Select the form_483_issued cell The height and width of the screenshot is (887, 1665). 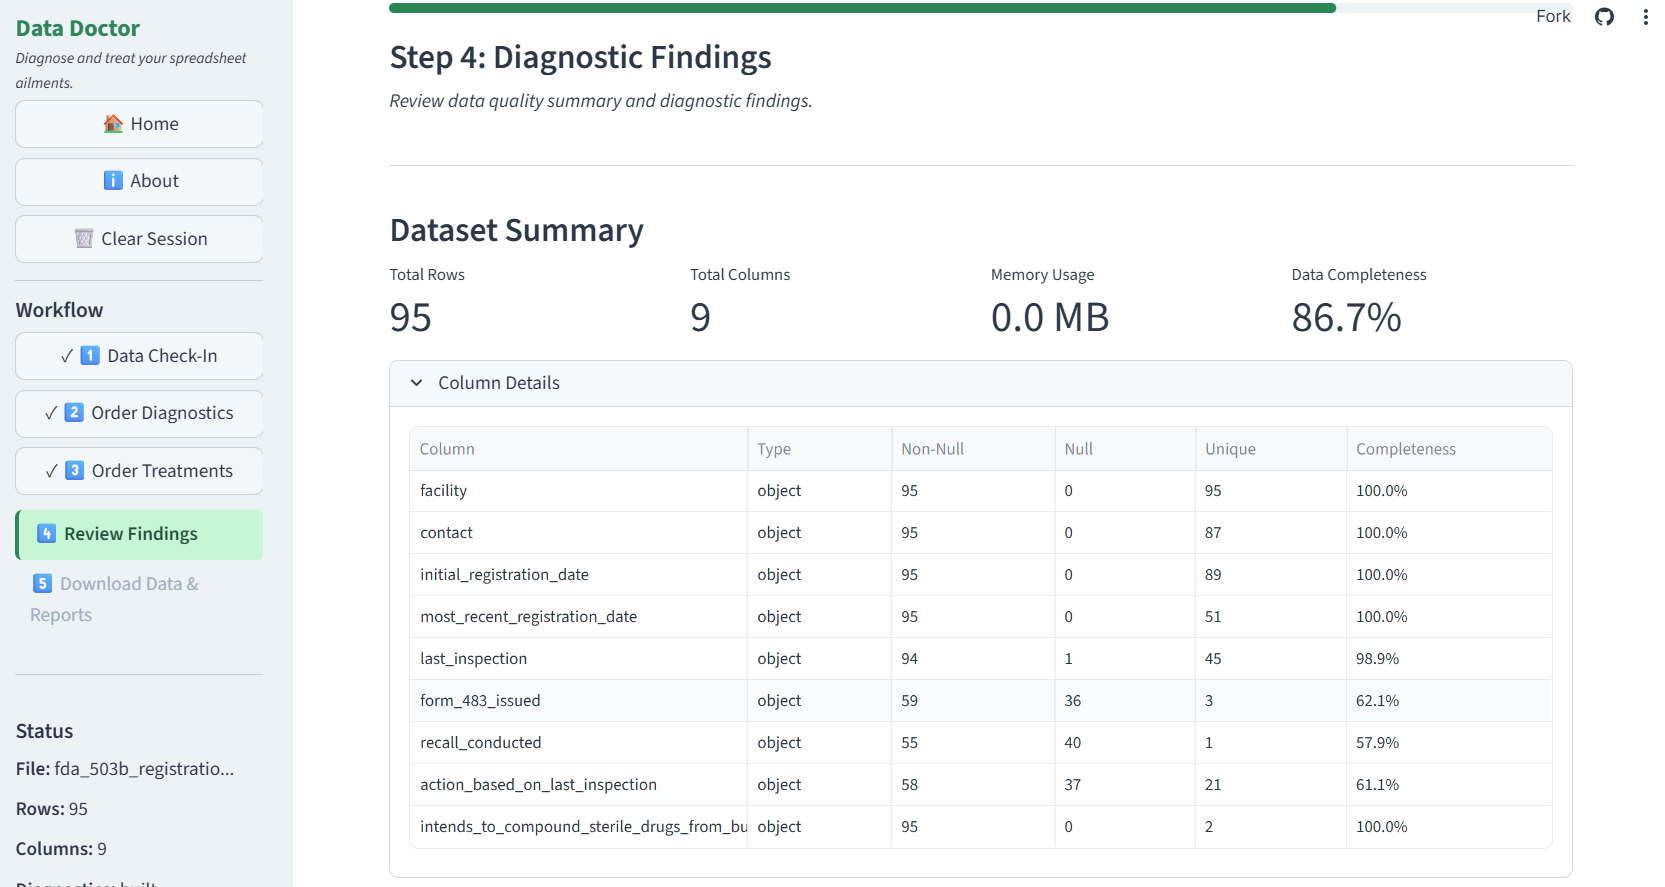click(578, 701)
